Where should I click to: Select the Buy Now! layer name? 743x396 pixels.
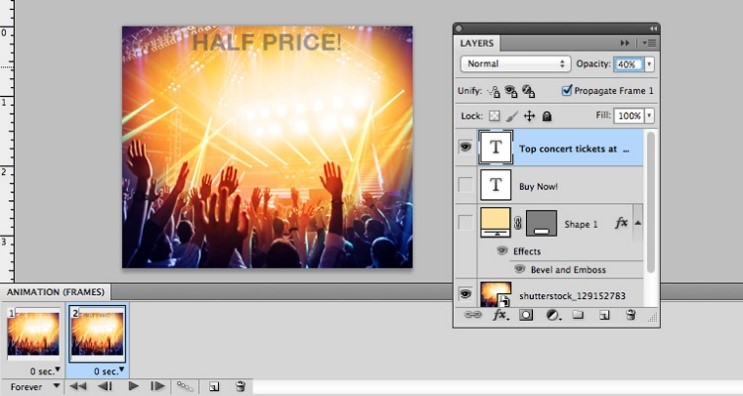[538, 187]
